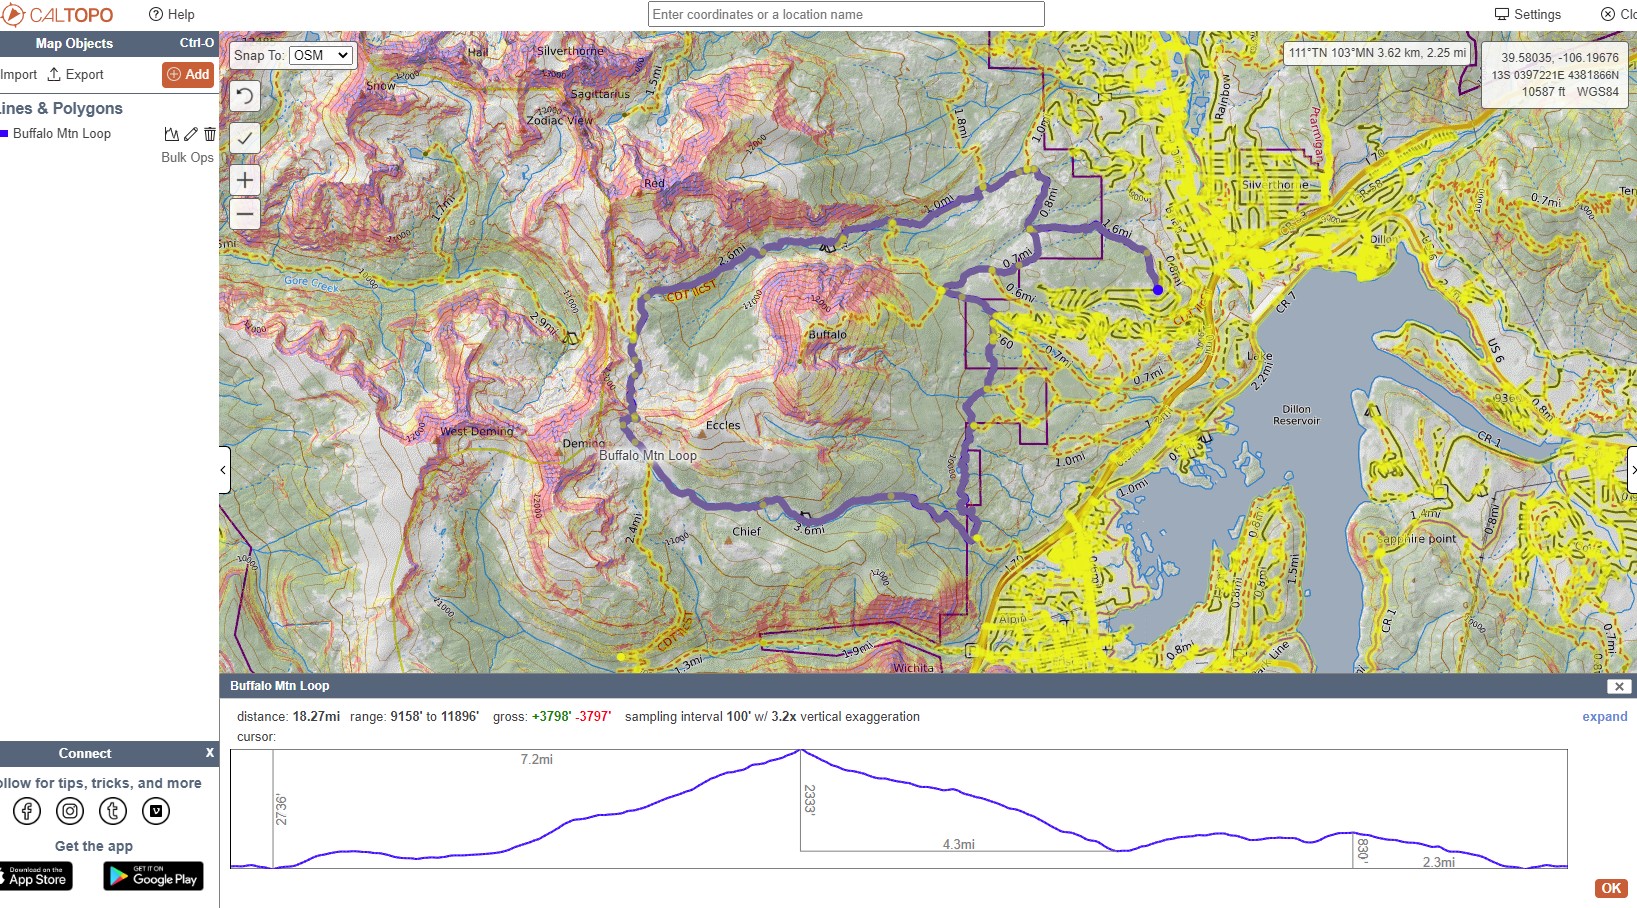Screen dimensions: 1637x908
Task: Open CalTopo's Facebook from the Connect panel
Action: click(26, 811)
